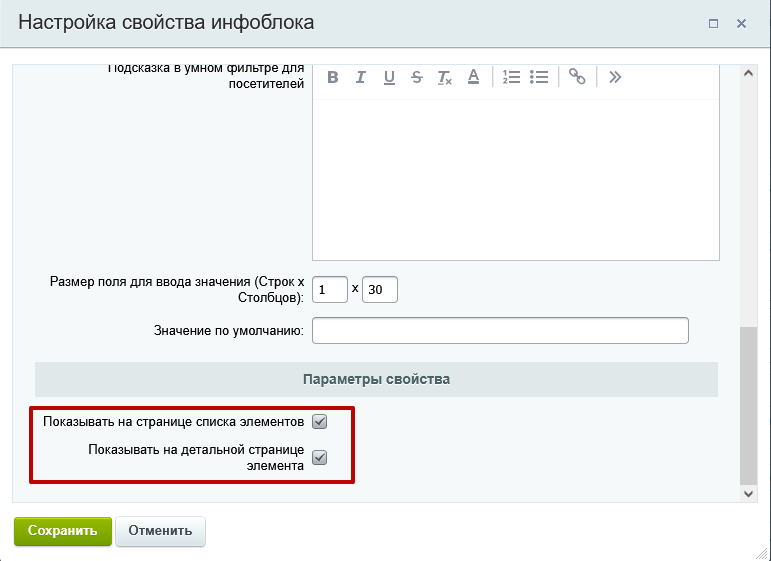Viewport: 771px width, 561px height.
Task: Expand more editor toolbar options
Action: (x=615, y=77)
